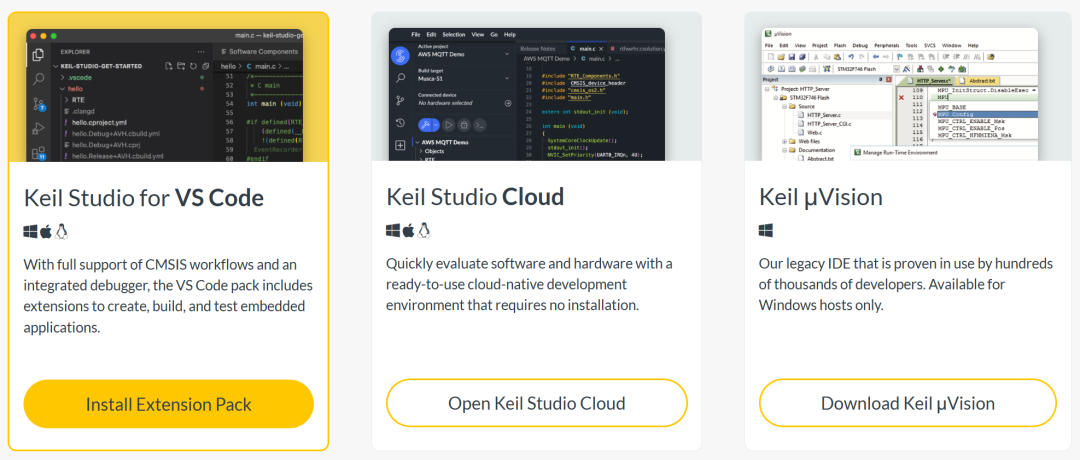
Task: Click the Install Extension Pack button
Action: point(169,404)
